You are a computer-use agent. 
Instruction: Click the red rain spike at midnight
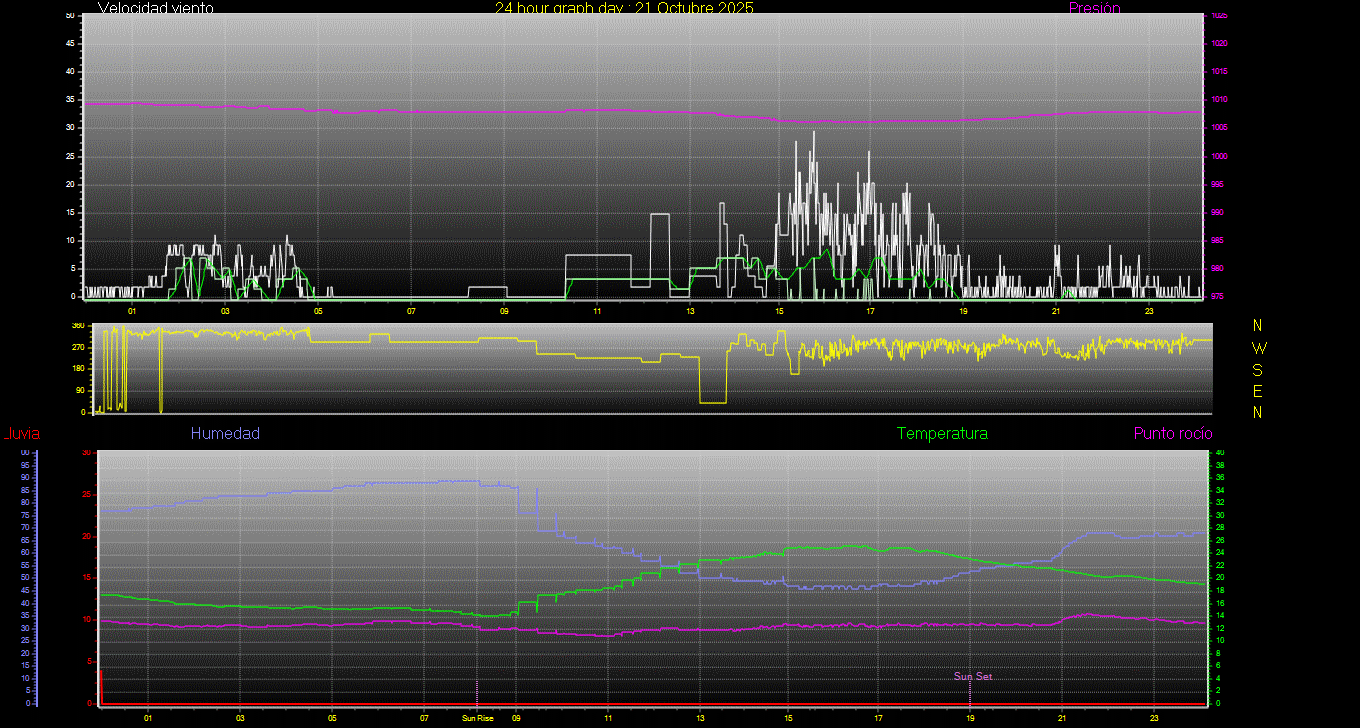point(100,685)
